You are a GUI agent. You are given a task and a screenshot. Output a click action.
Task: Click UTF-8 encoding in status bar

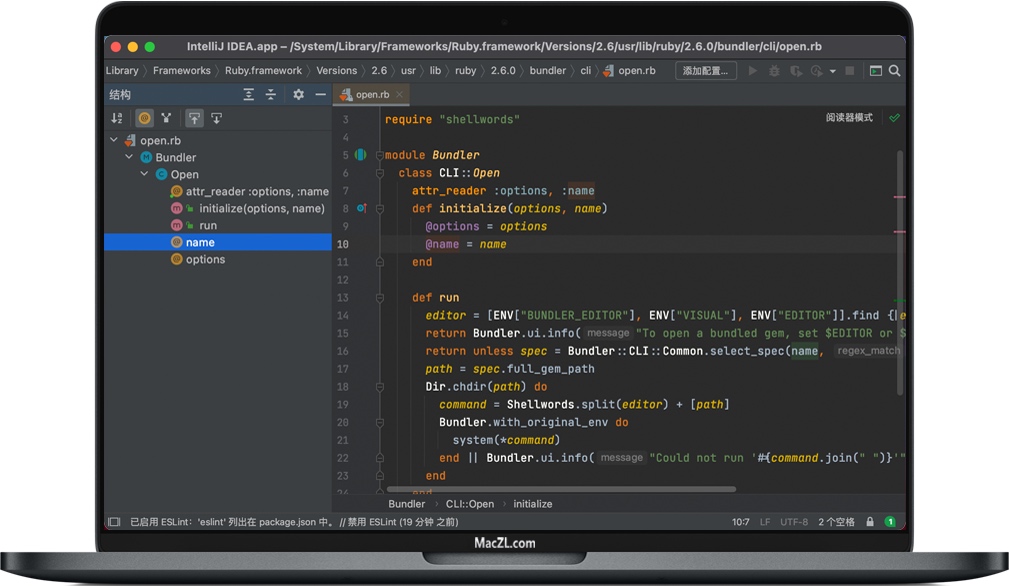click(x=795, y=521)
